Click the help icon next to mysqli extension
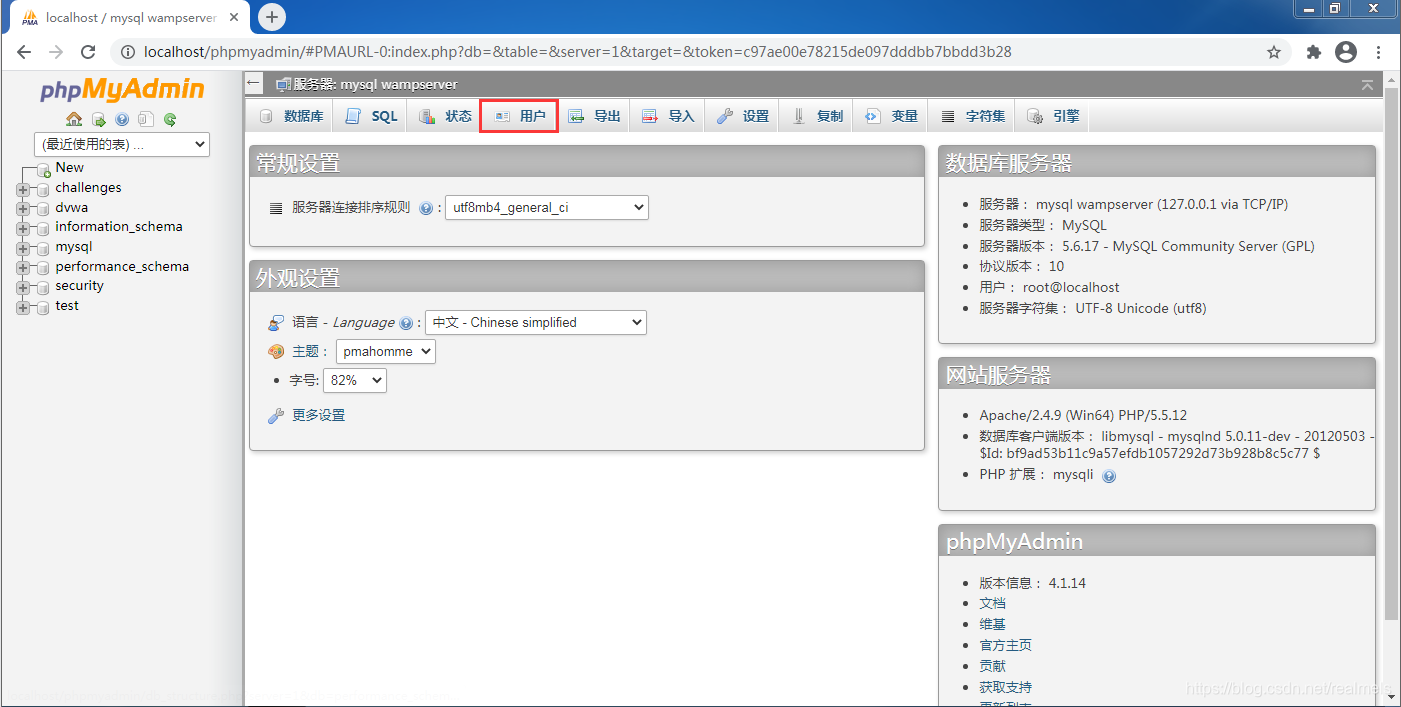 [1109, 476]
